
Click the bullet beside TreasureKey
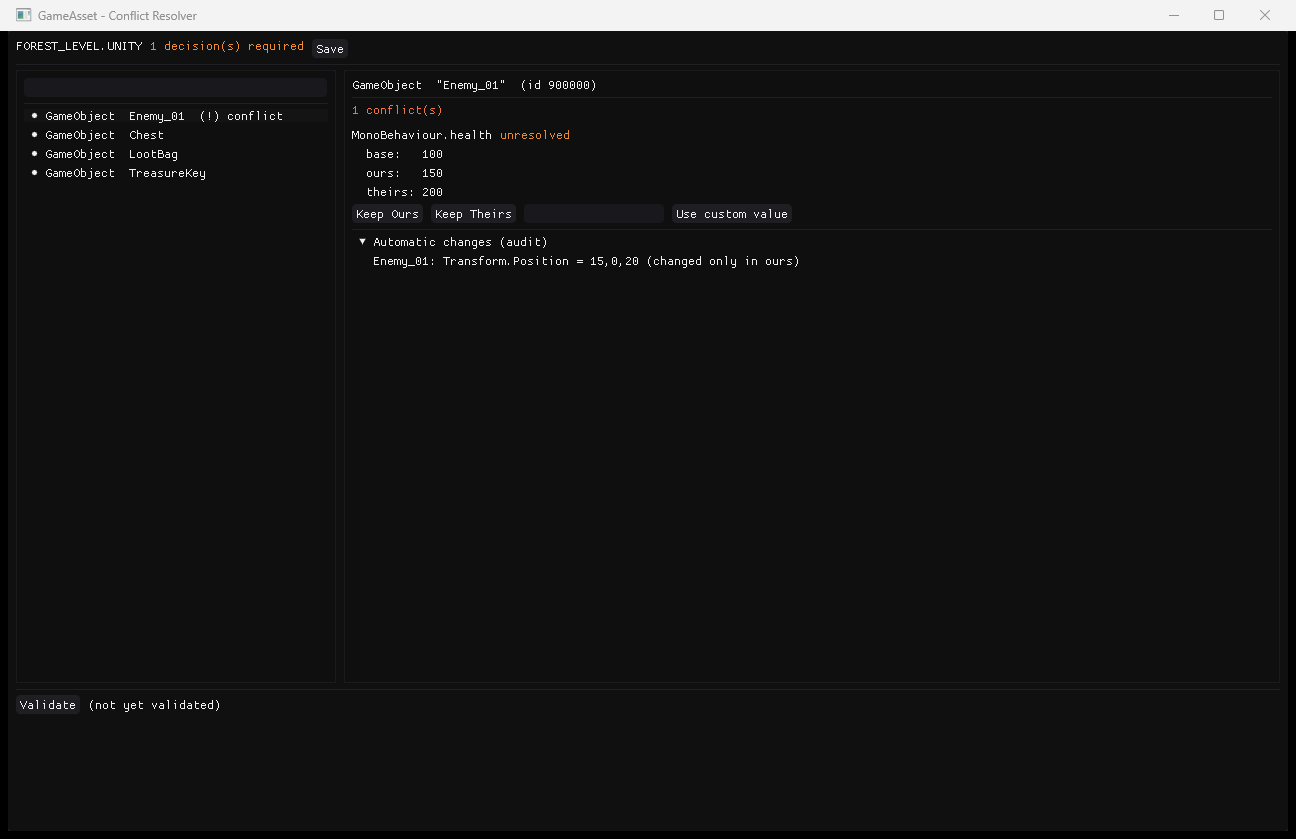(x=34, y=173)
